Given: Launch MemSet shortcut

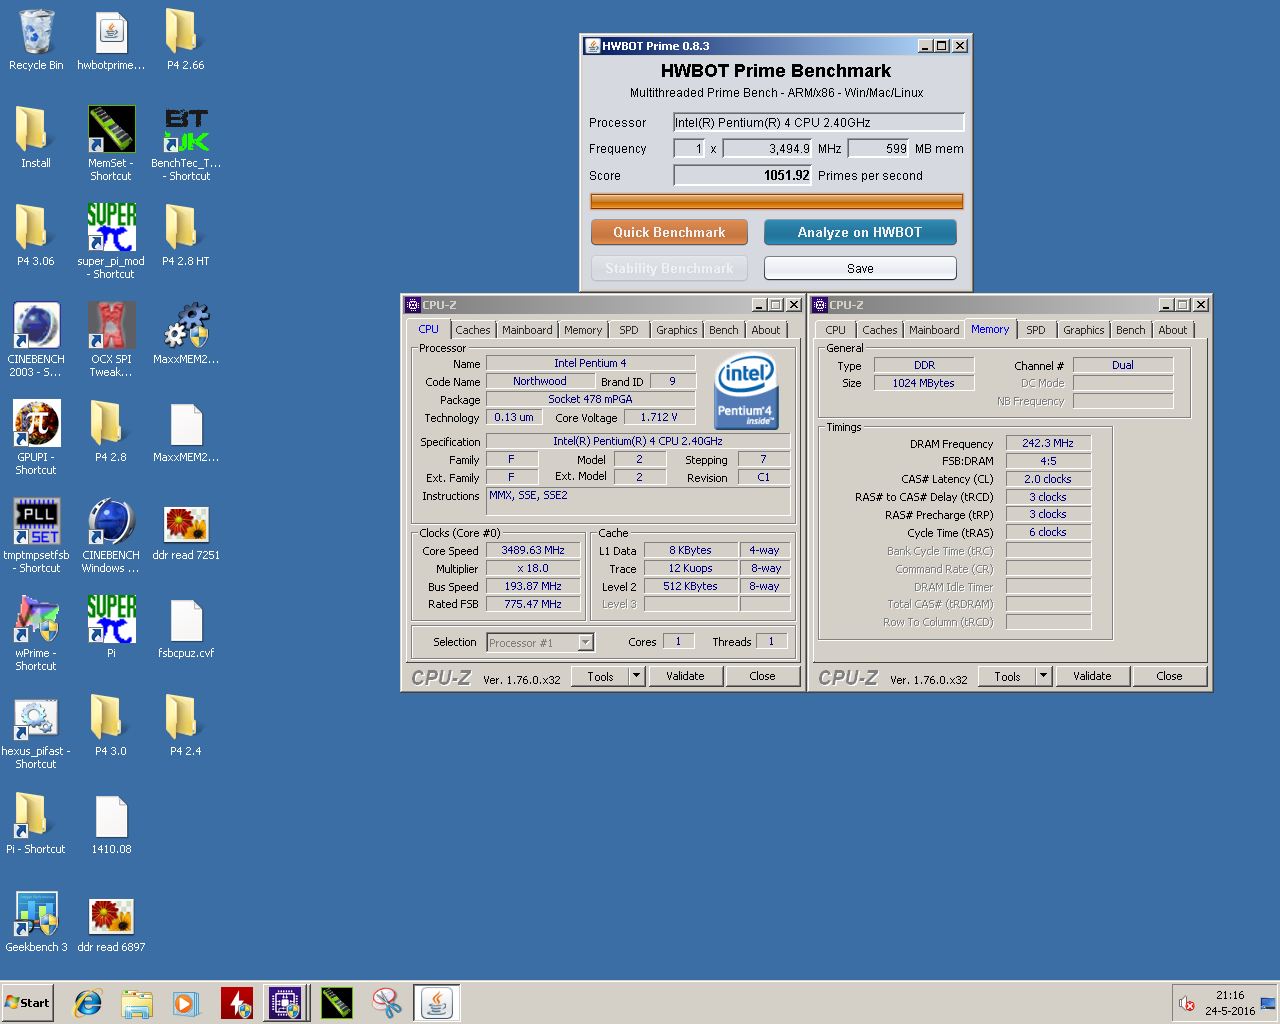Looking at the screenshot, I should [x=111, y=144].
